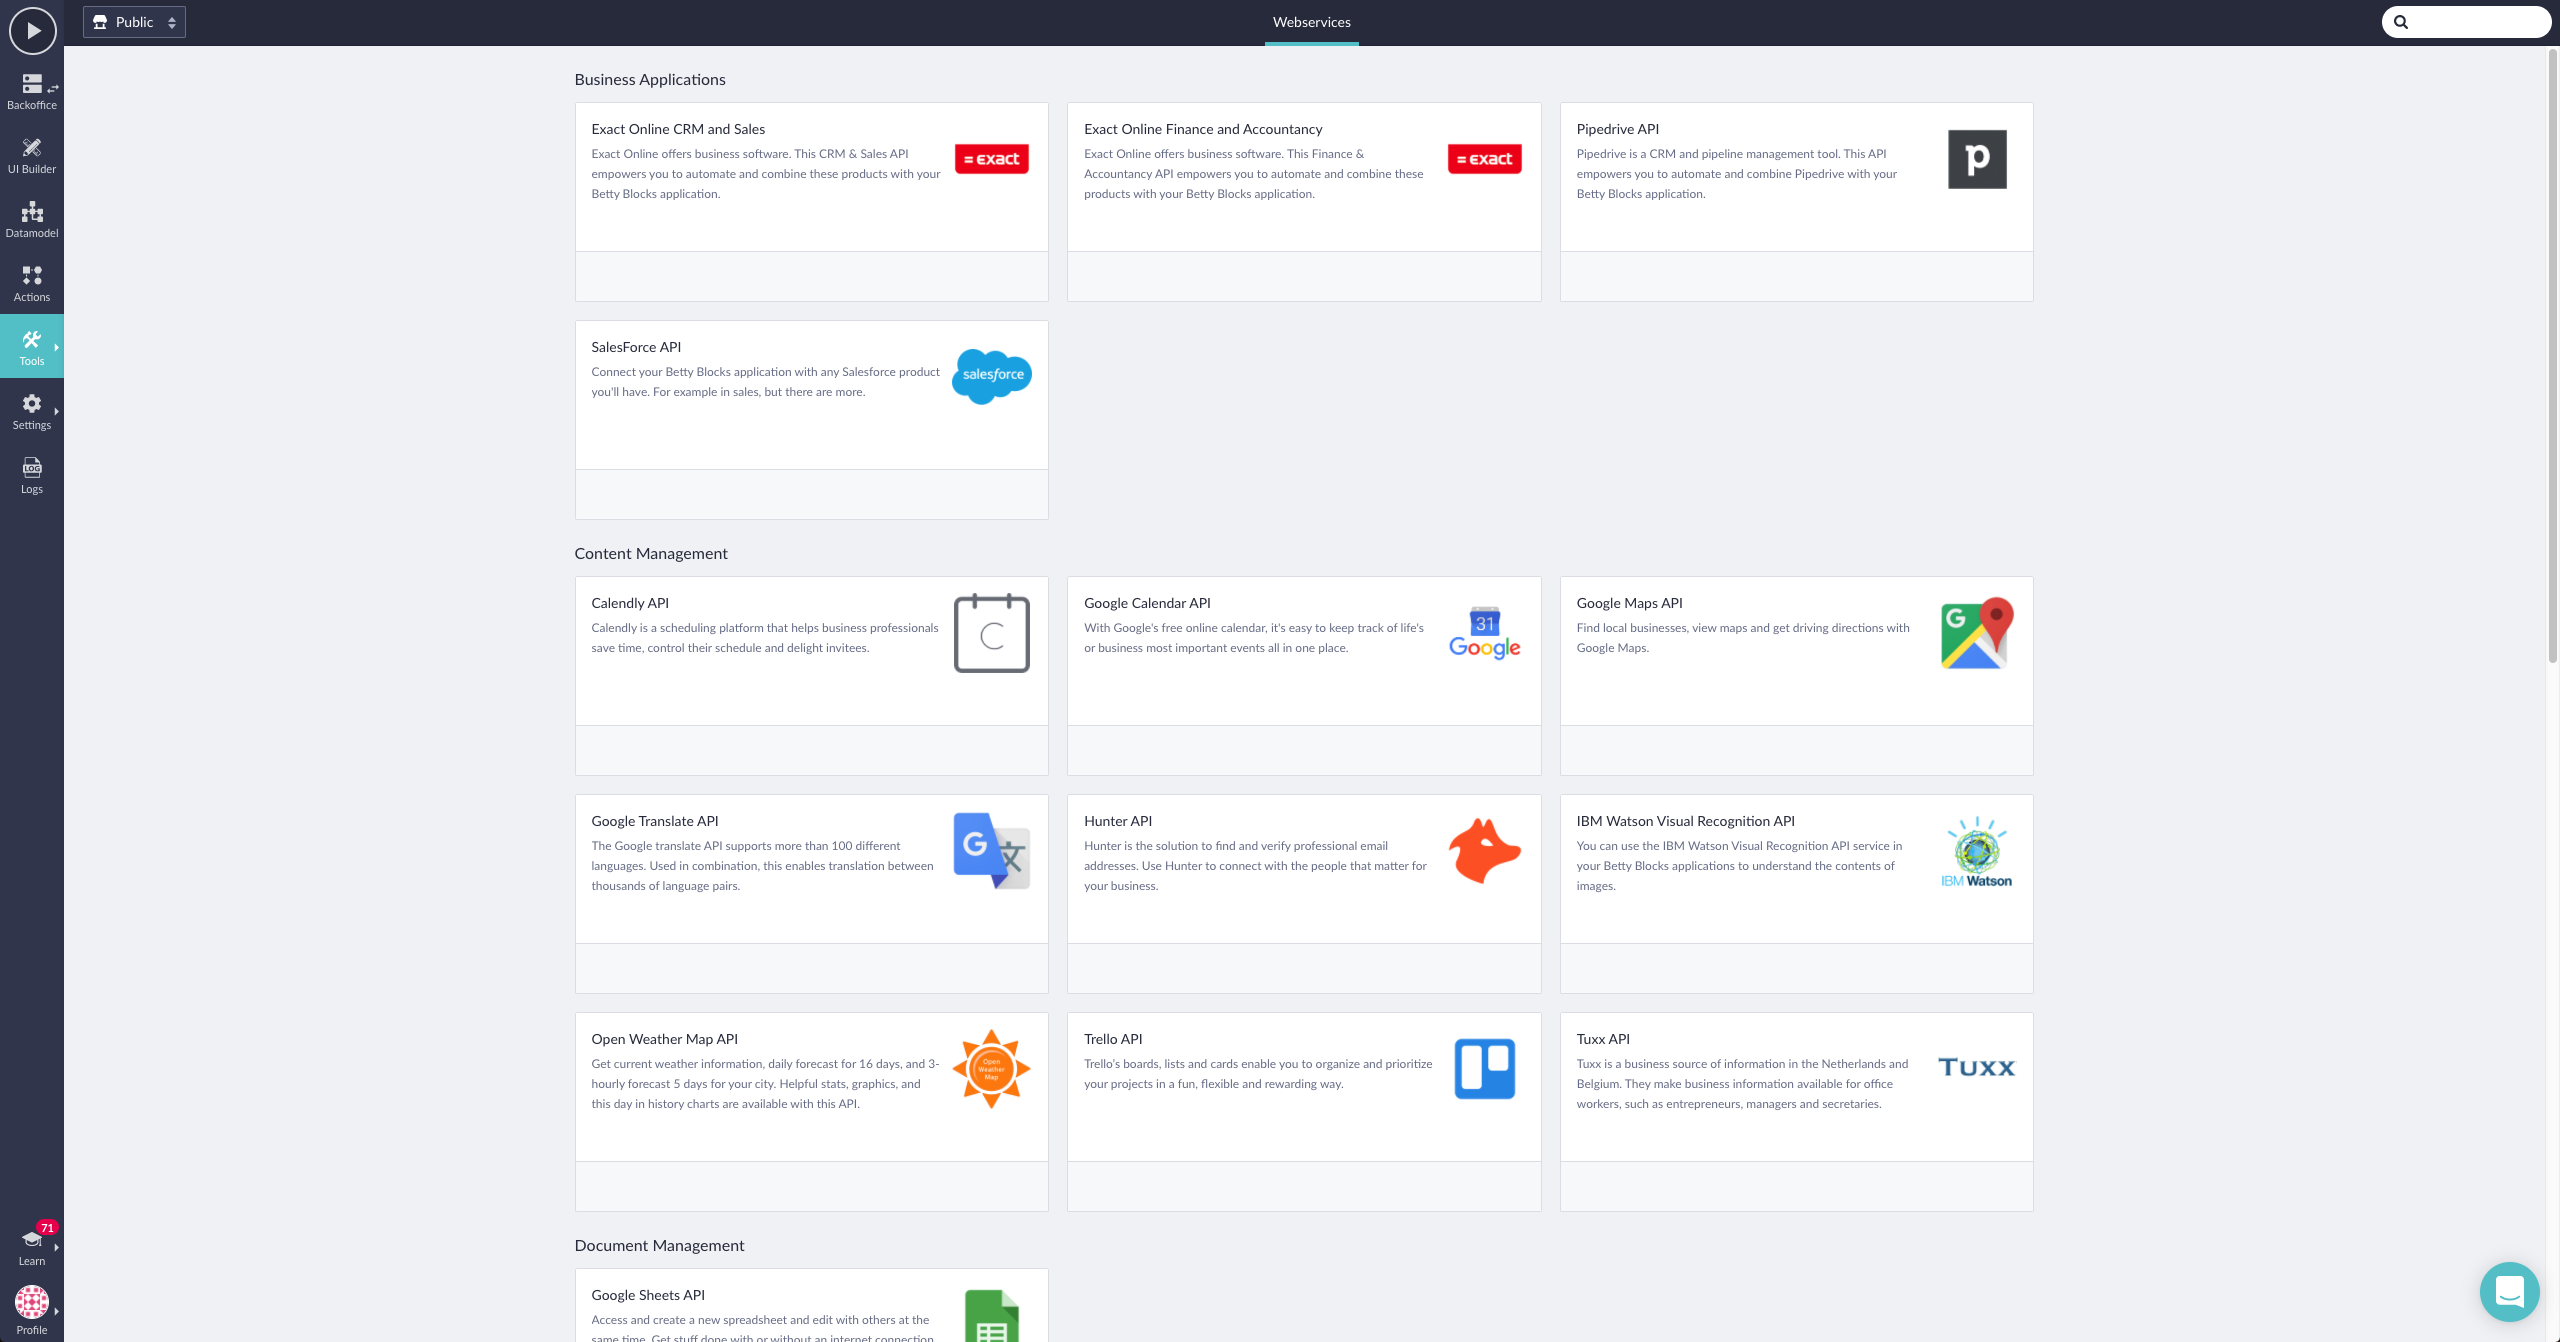This screenshot has width=2560, height=1342.
Task: Open the Actions sidebar item
Action: (32, 283)
